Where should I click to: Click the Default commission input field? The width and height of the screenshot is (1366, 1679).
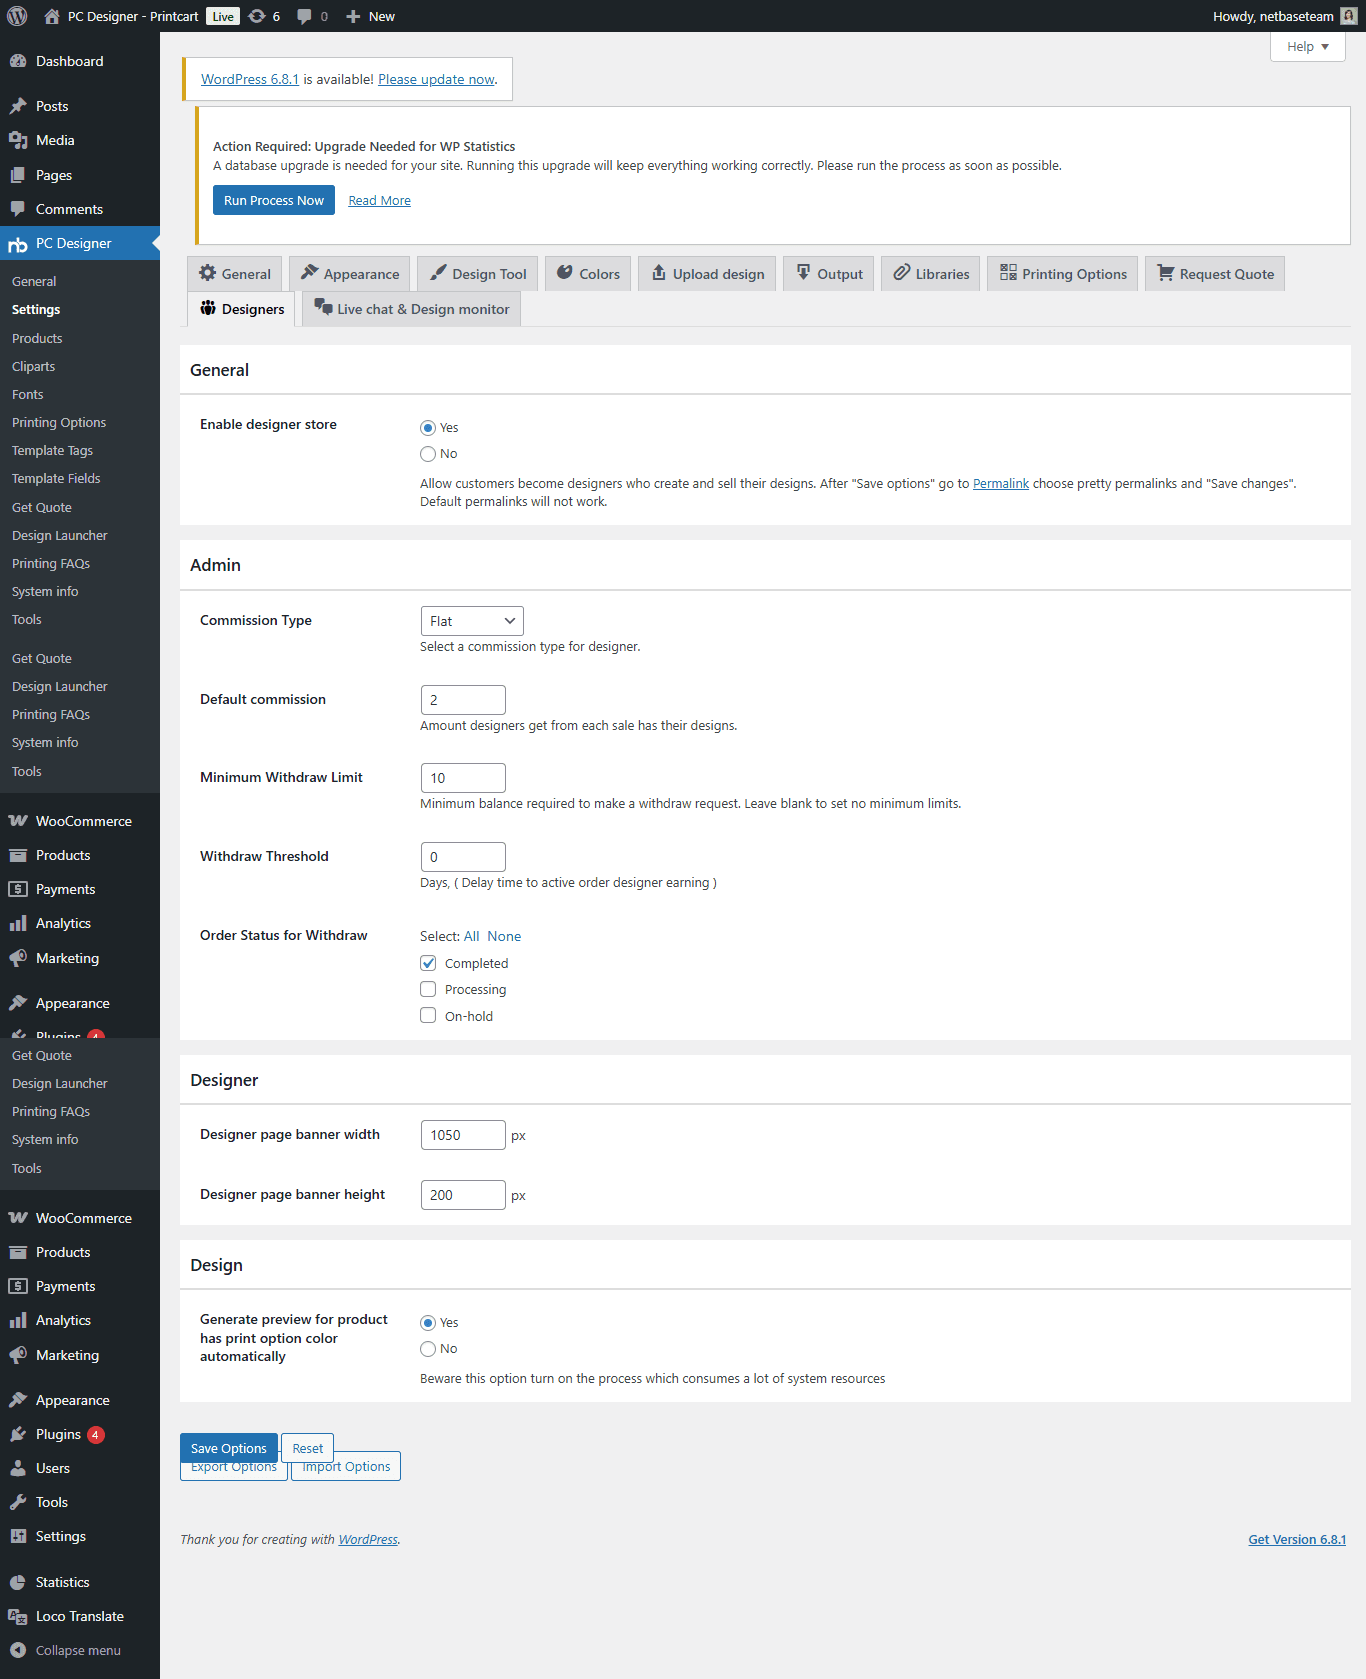click(463, 700)
